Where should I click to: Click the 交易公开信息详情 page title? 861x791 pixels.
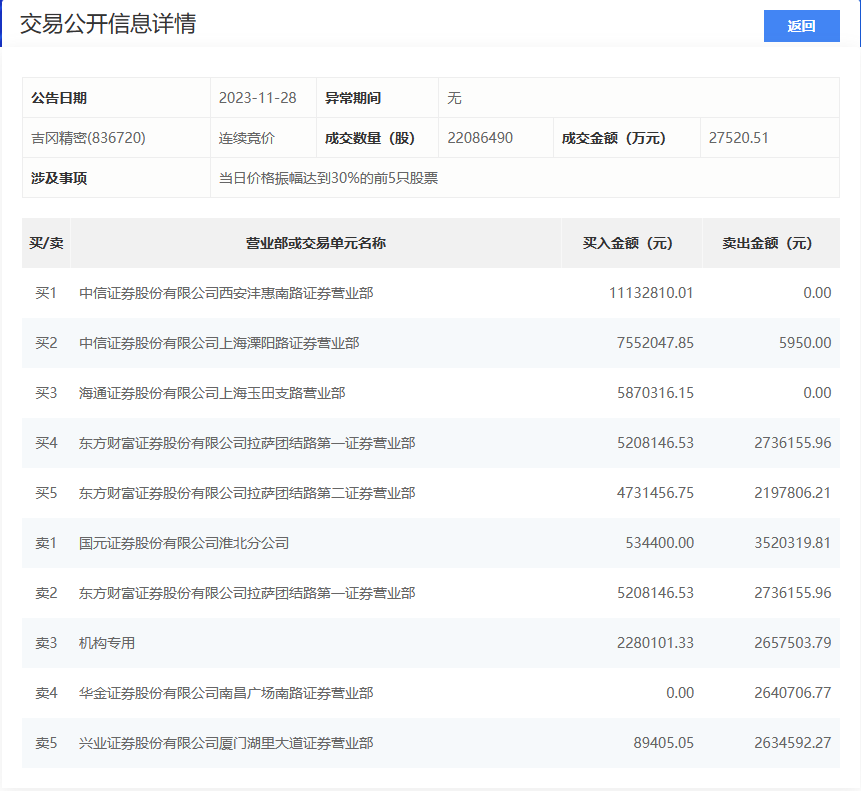tap(108, 24)
